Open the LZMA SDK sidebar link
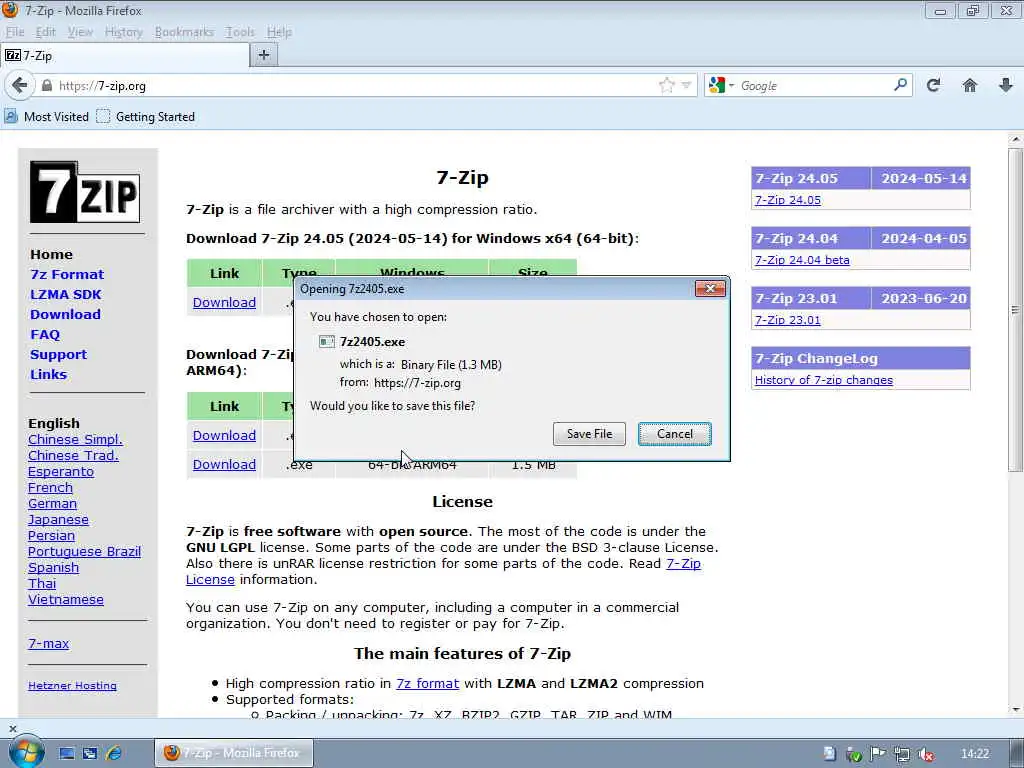 click(65, 295)
